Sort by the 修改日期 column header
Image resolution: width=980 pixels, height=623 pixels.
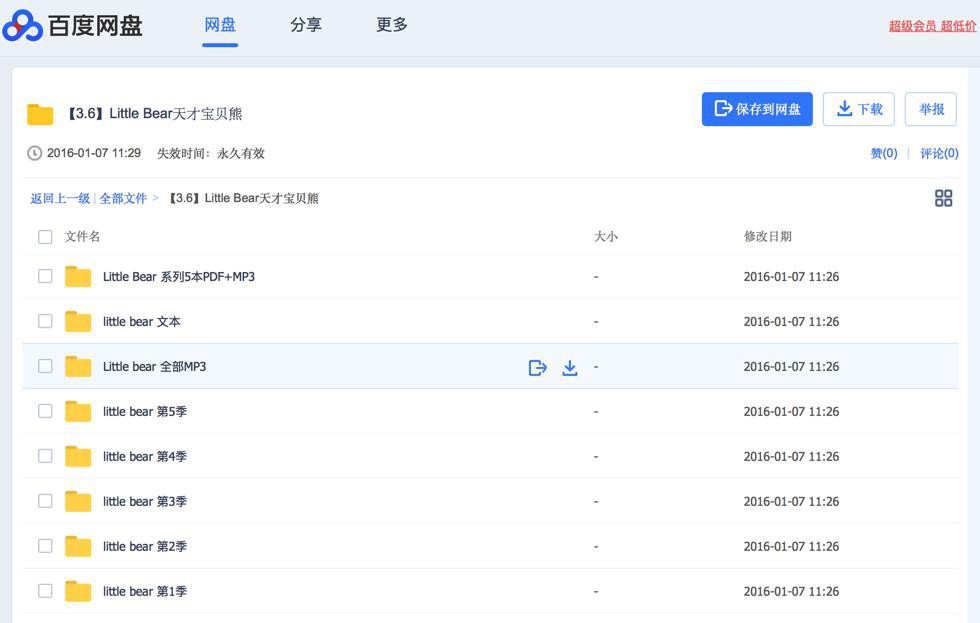pos(768,237)
